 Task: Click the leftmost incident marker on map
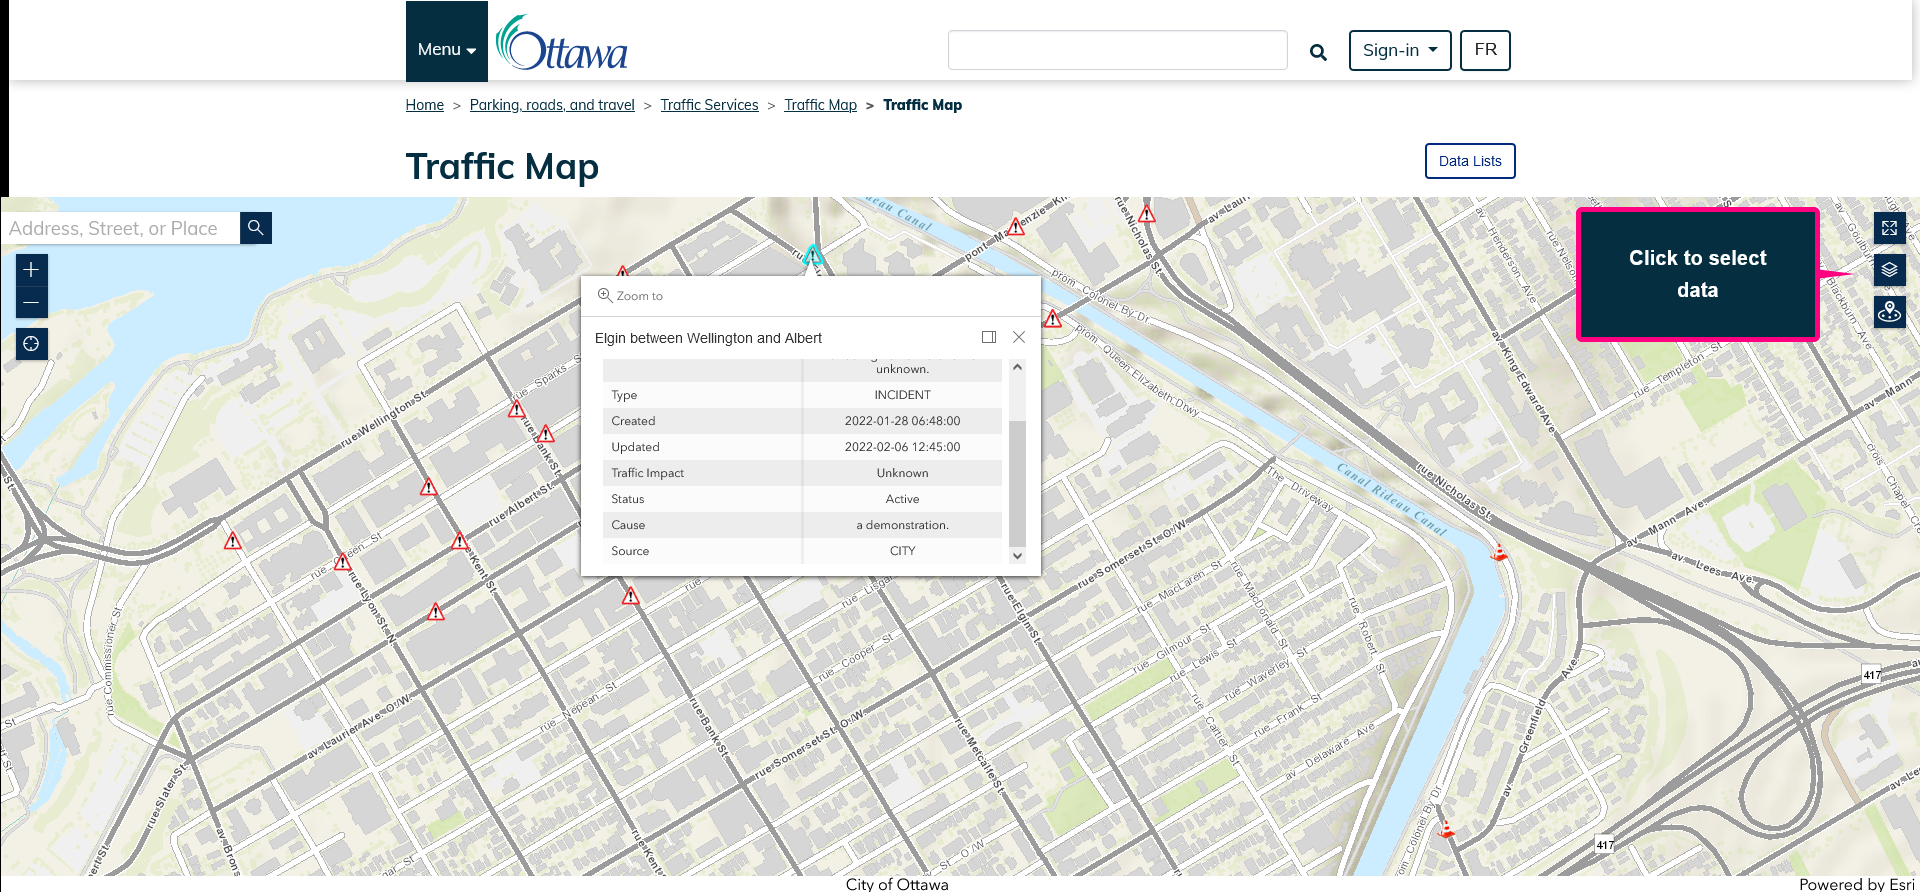click(x=233, y=541)
